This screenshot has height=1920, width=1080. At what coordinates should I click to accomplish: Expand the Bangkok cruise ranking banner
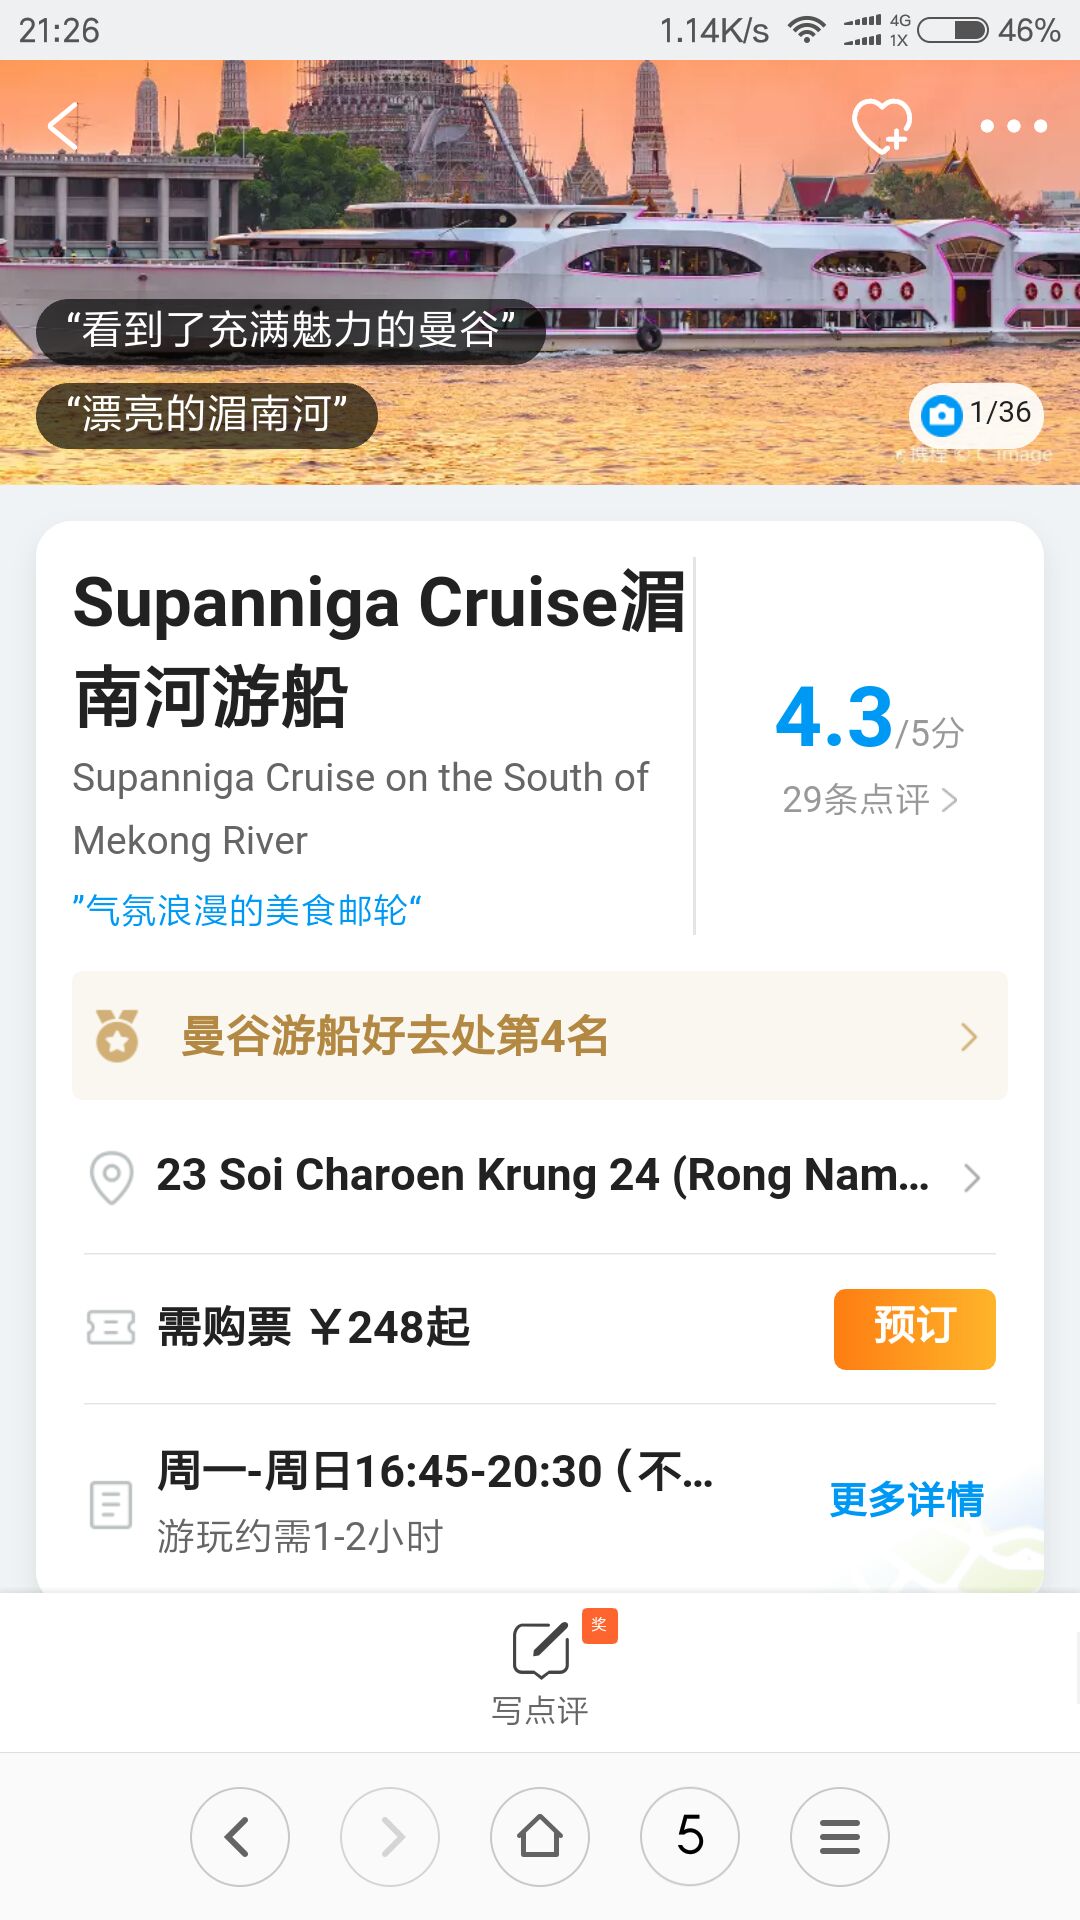(540, 1036)
